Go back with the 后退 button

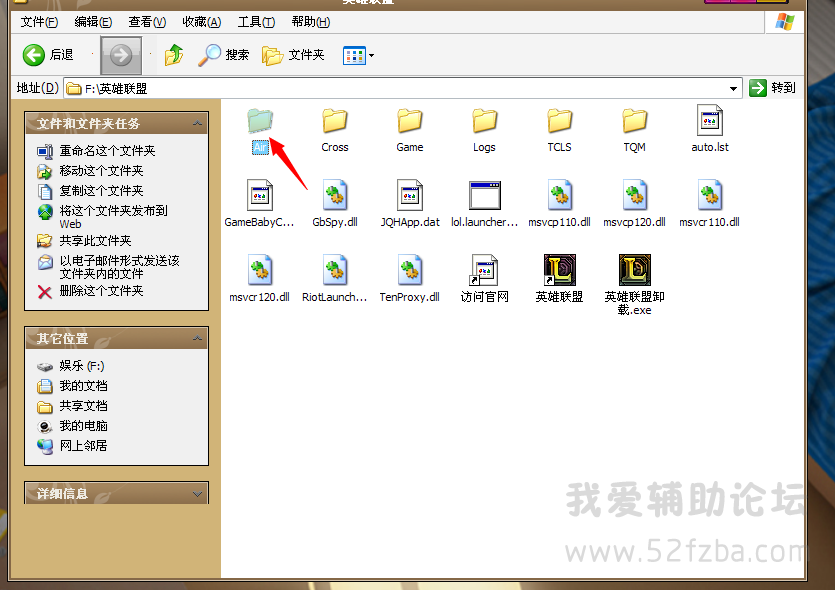coord(48,55)
